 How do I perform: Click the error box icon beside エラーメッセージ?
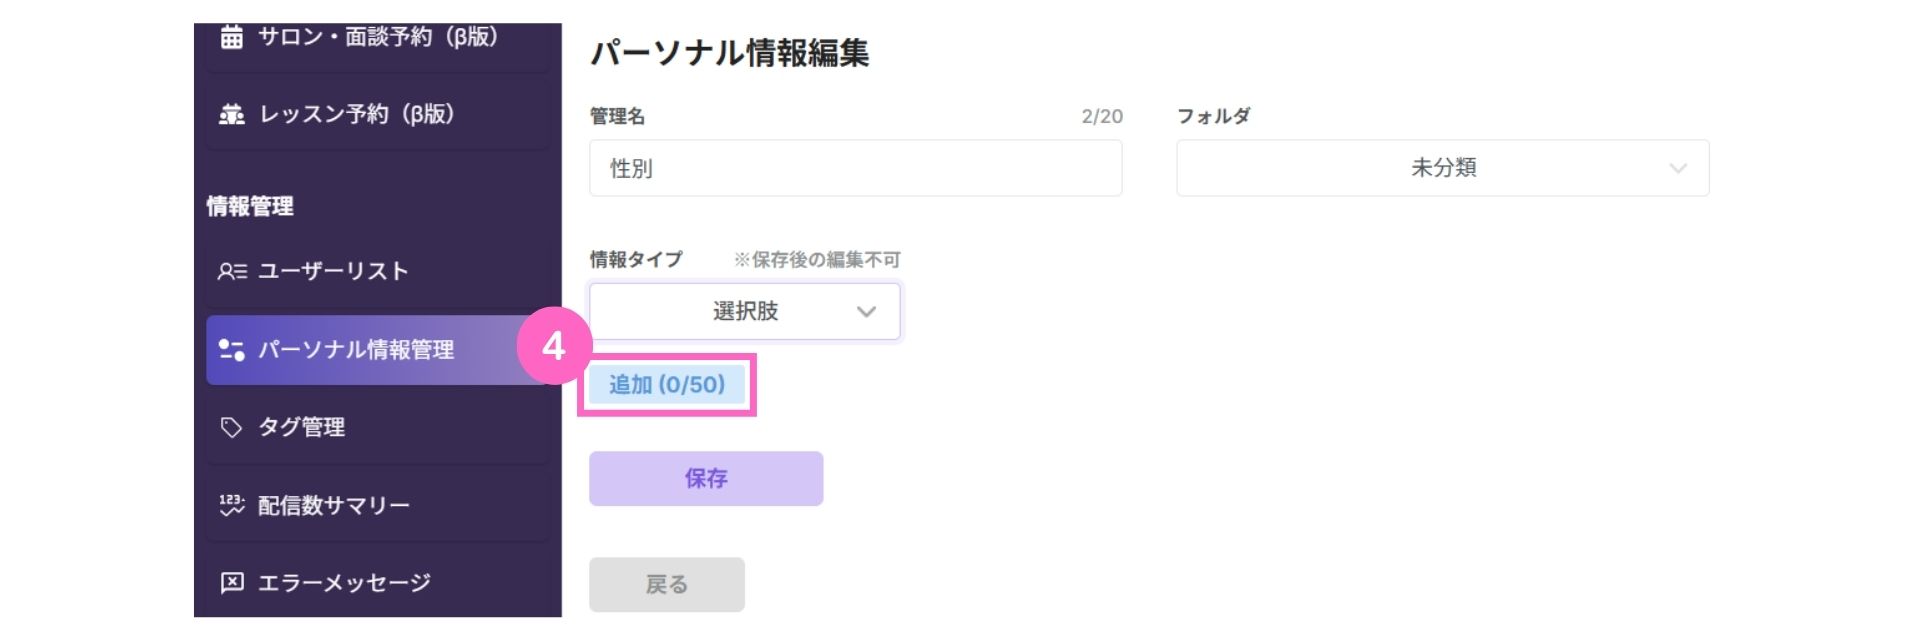[231, 583]
